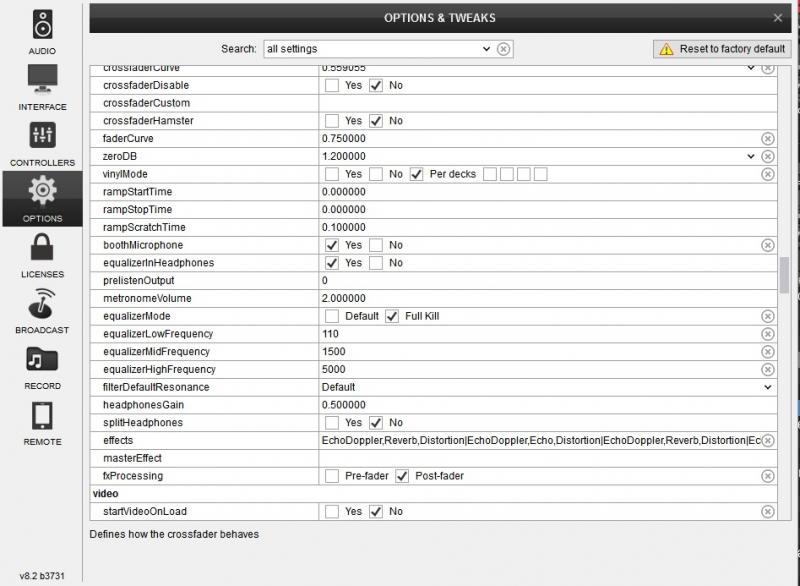Reset fxProcessing with its X icon
Screen dimensions: 800x586
767,476
